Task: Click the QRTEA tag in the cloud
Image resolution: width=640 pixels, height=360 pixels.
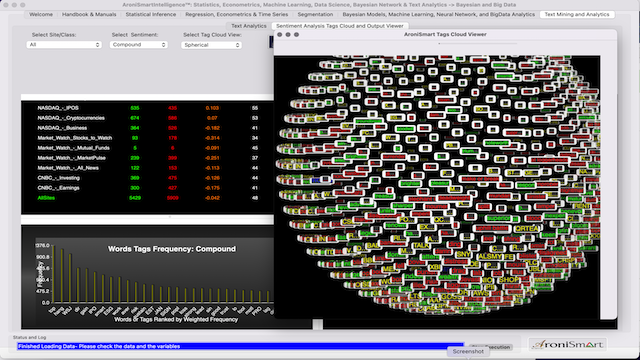Action: (527, 229)
